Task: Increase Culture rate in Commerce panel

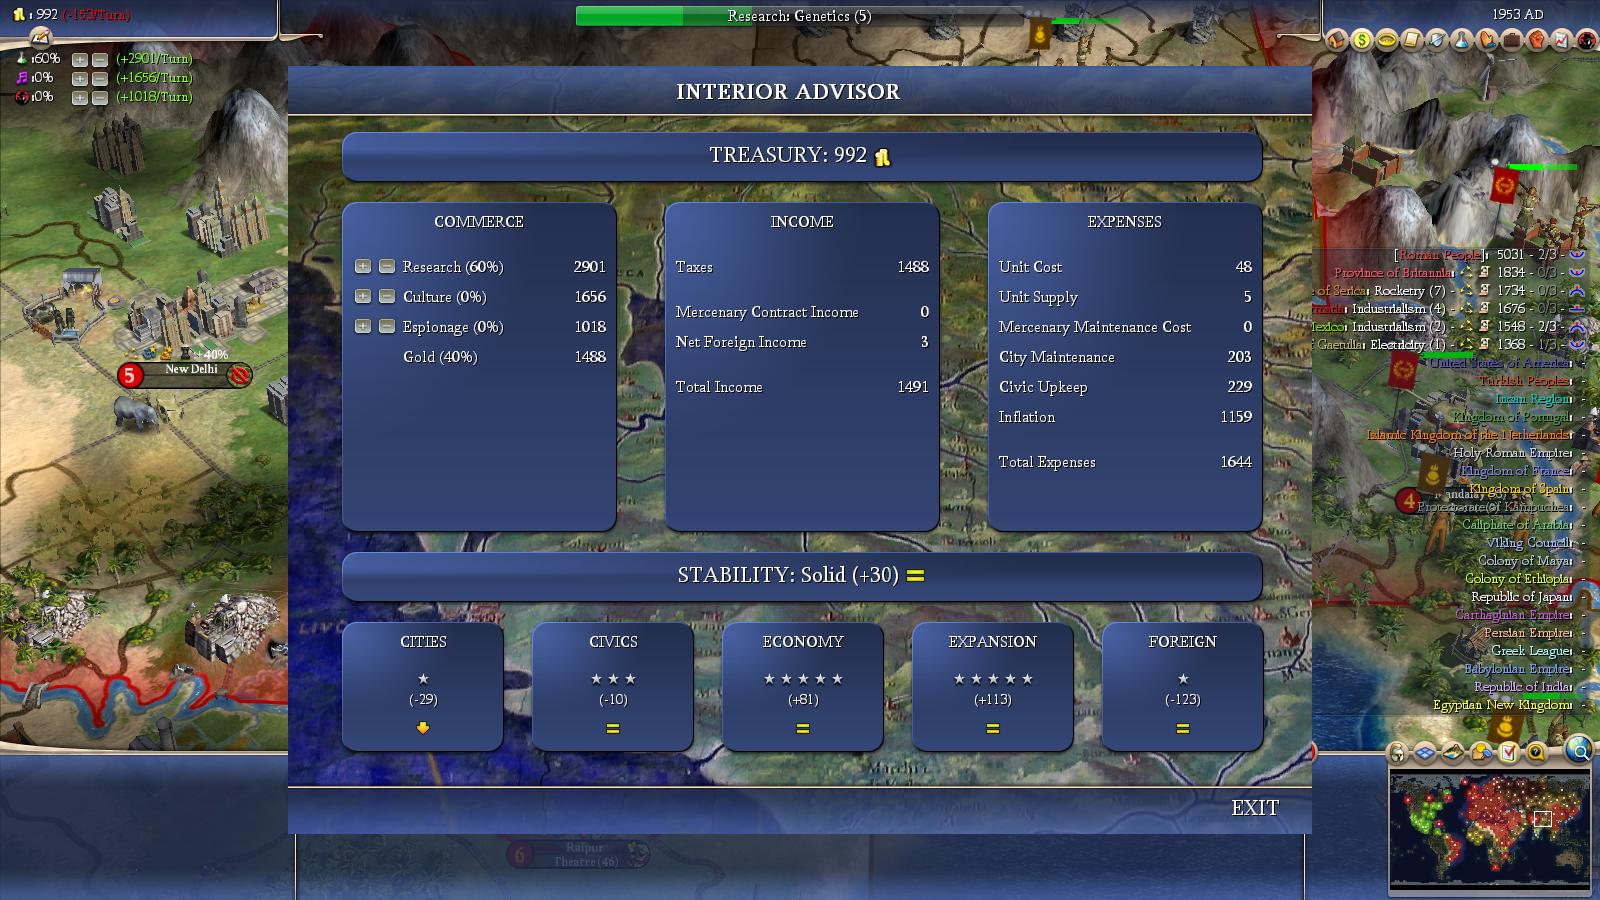Action: tap(363, 297)
